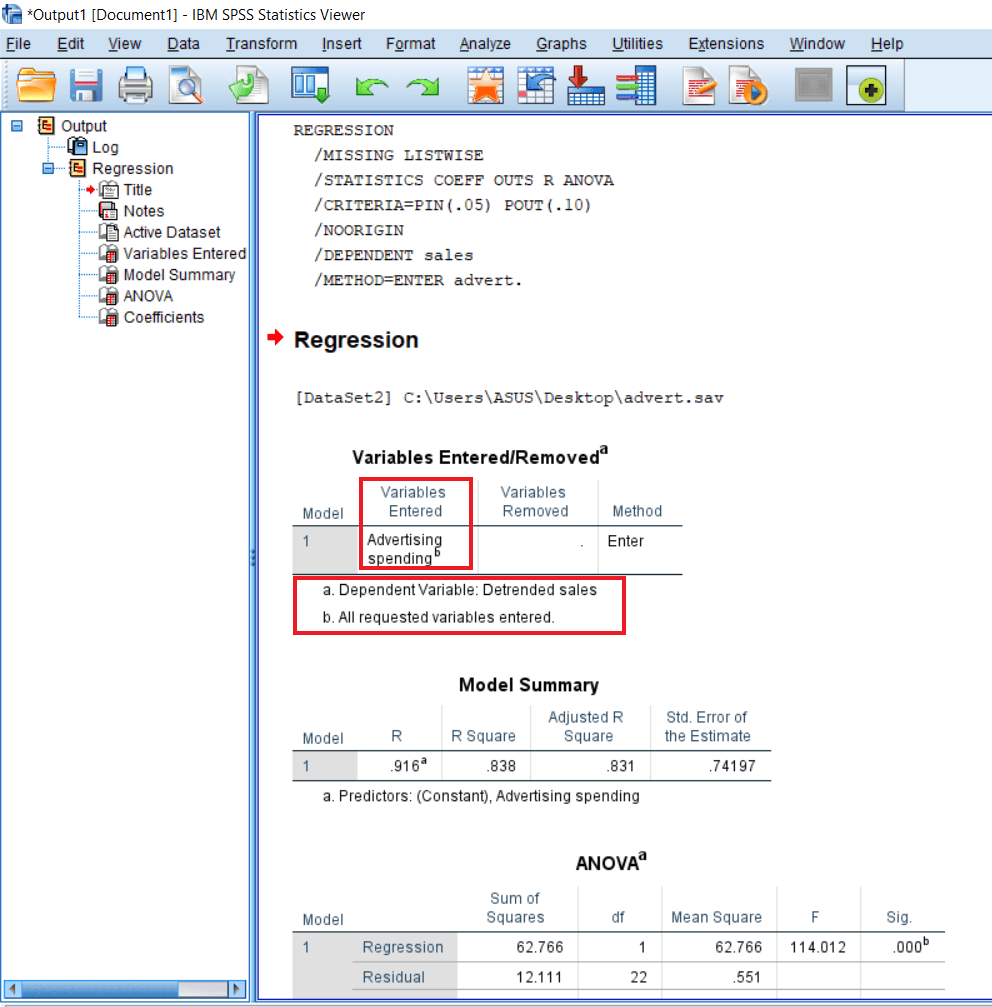
Task: Click the Recall recent dialogs icon
Action: tap(311, 85)
